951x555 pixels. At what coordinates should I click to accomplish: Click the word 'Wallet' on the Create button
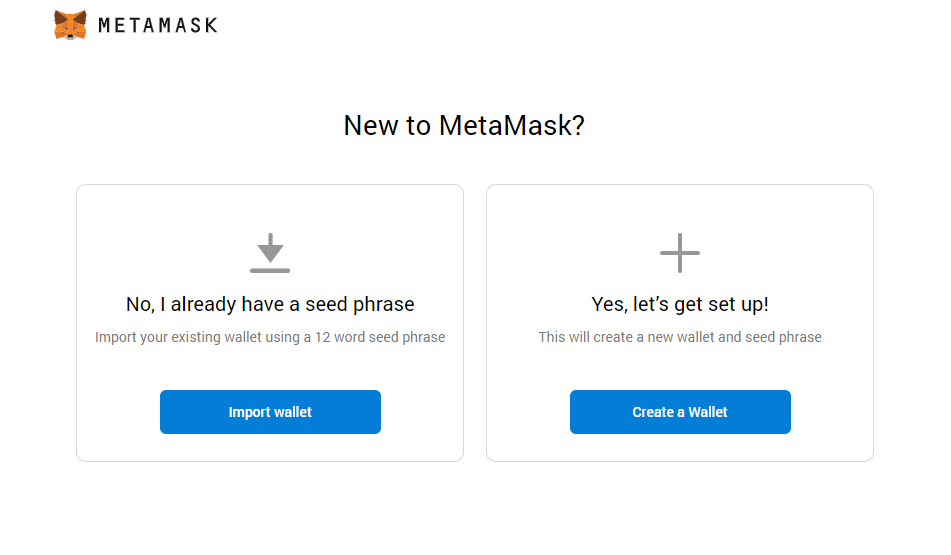pos(708,412)
